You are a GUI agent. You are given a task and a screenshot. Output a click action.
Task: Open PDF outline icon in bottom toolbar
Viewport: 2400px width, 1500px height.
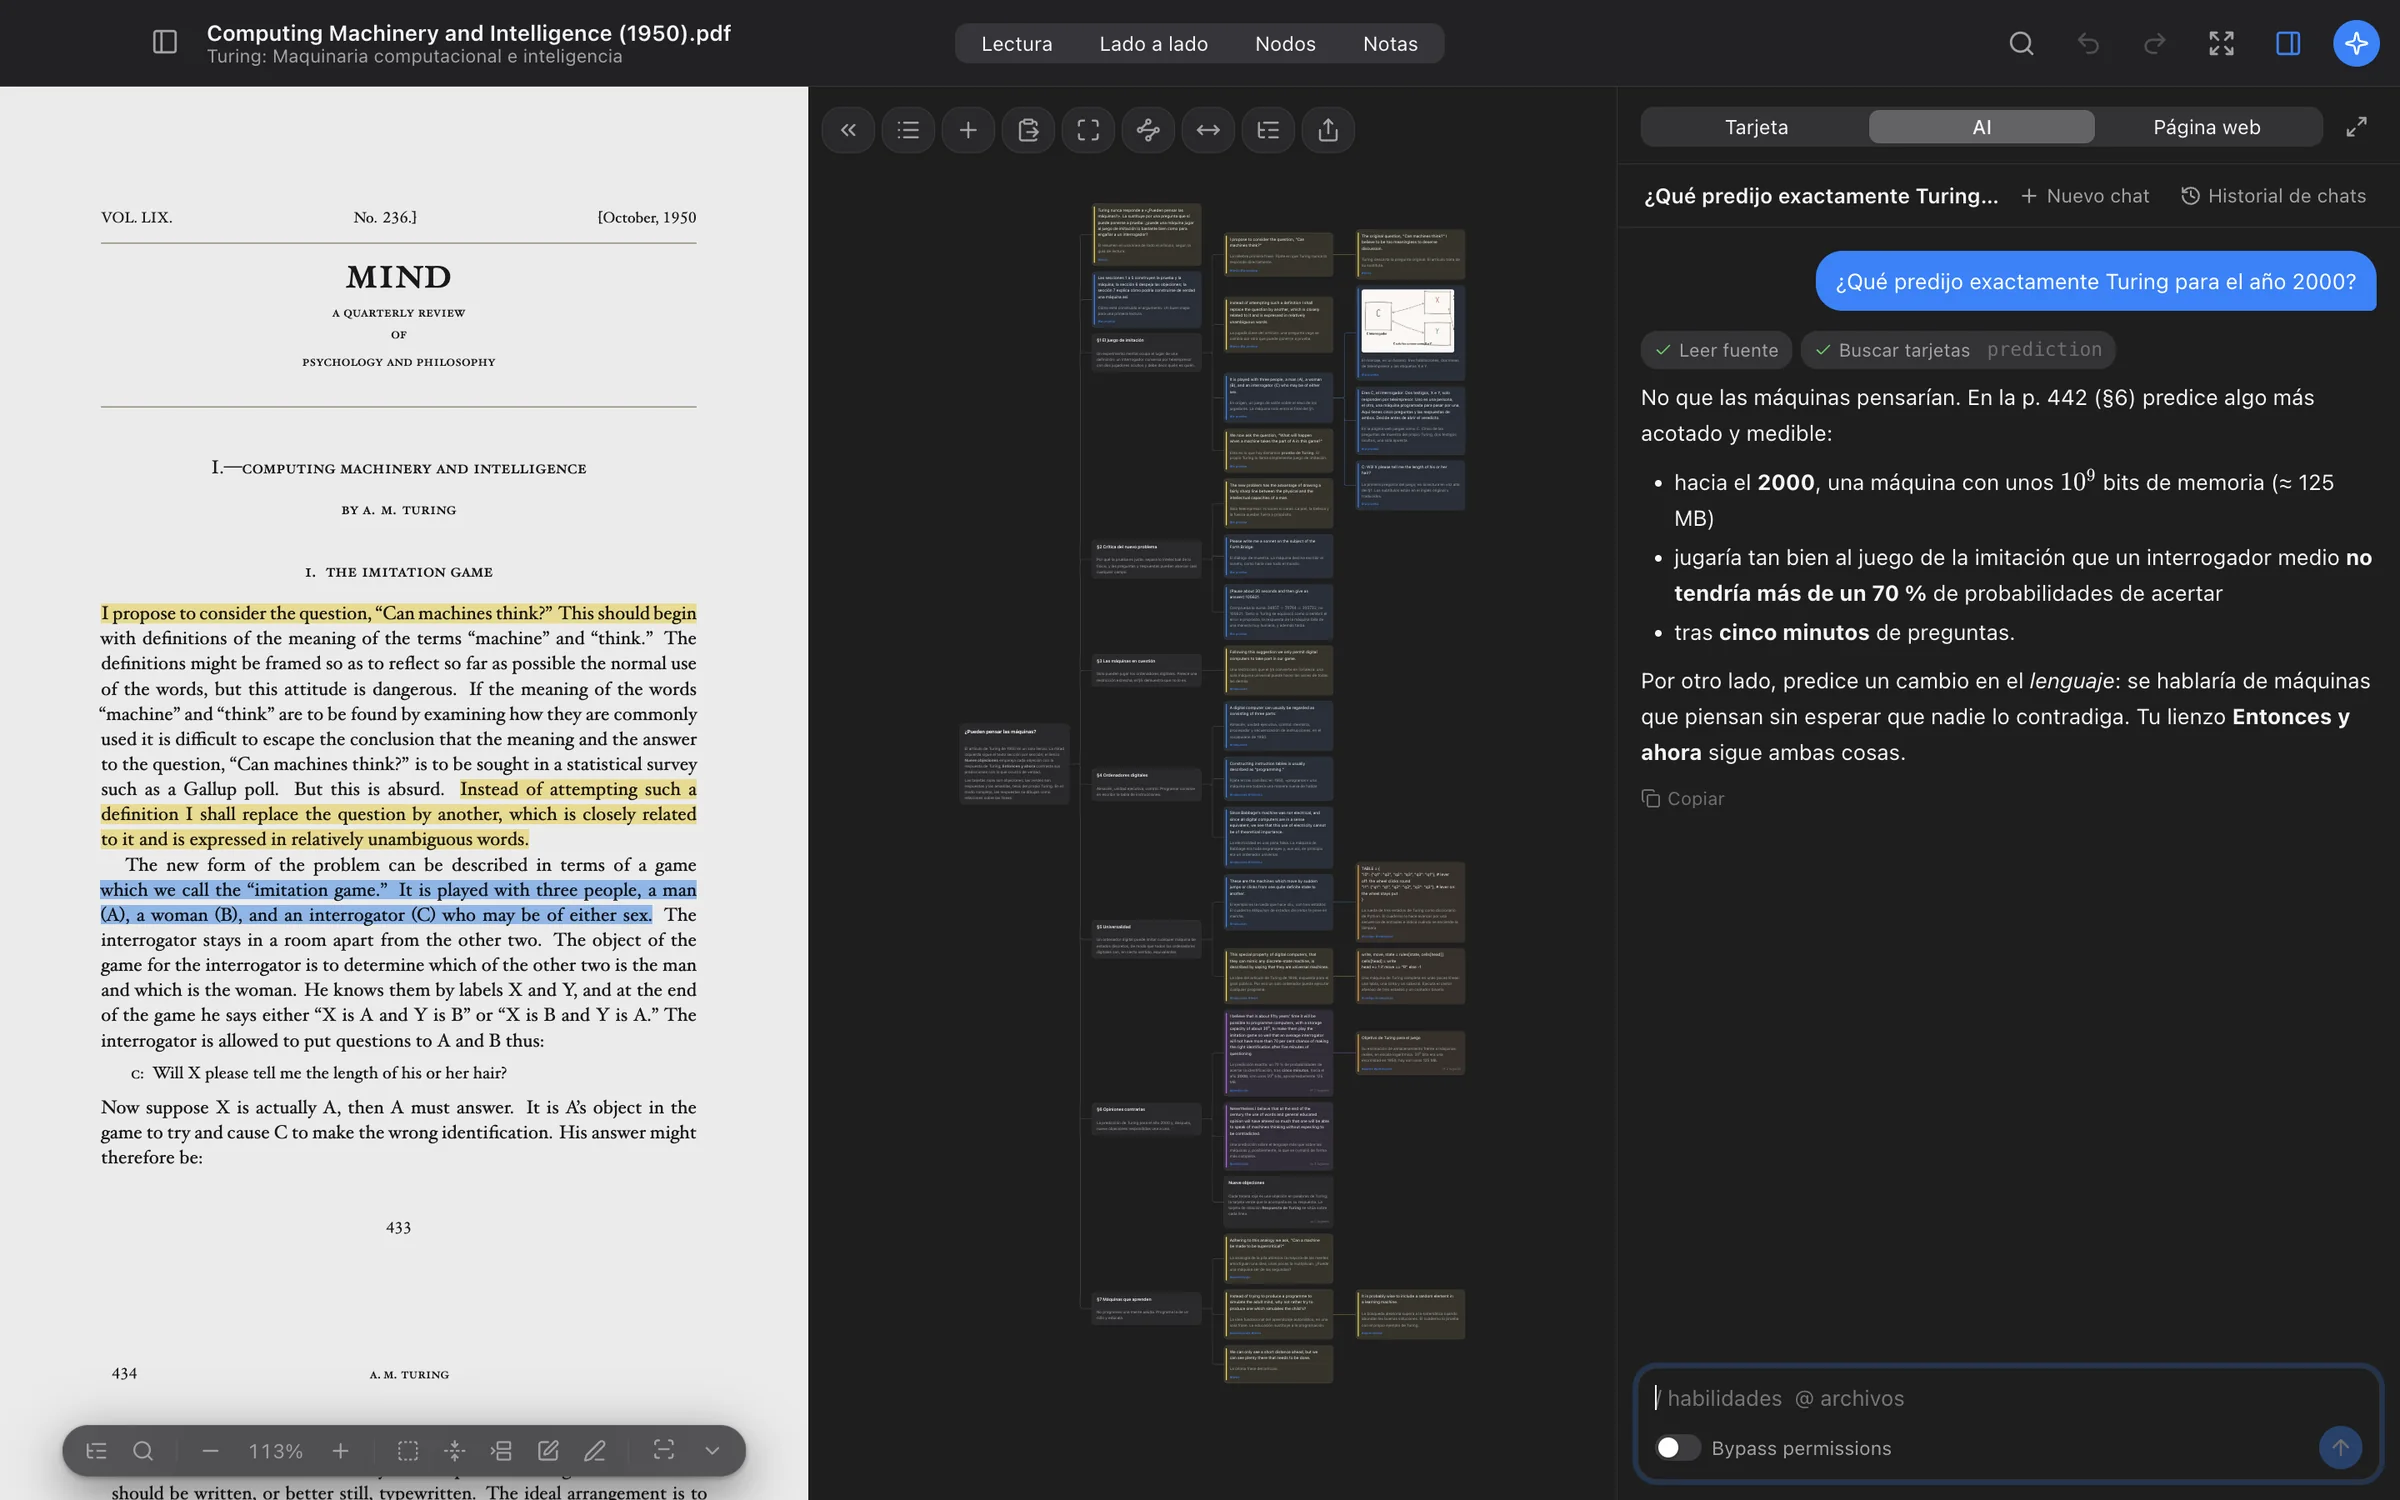click(x=96, y=1451)
